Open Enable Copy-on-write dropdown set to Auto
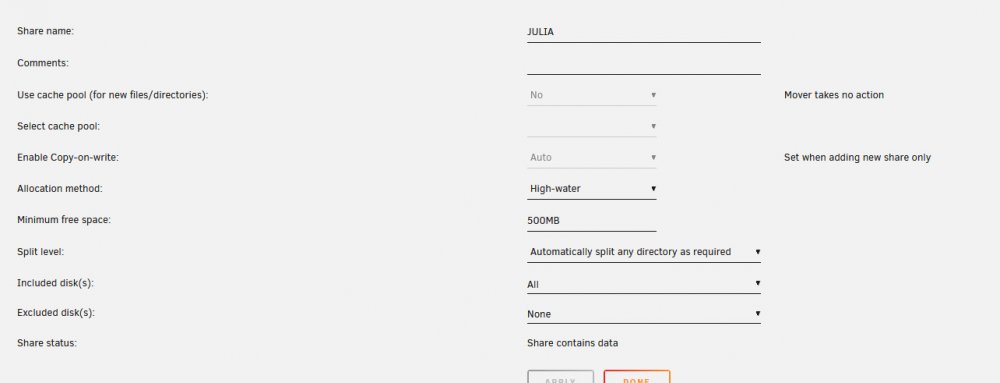This screenshot has height=383, width=1000. [591, 157]
